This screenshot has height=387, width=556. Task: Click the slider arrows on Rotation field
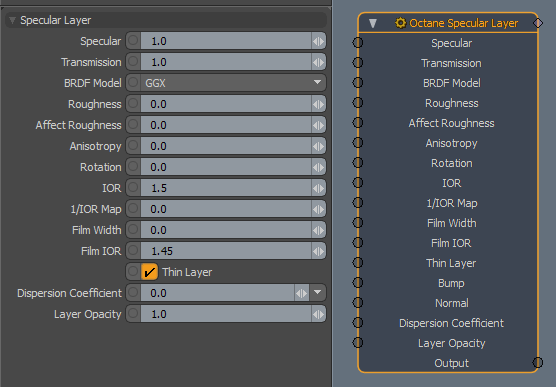[318, 167]
